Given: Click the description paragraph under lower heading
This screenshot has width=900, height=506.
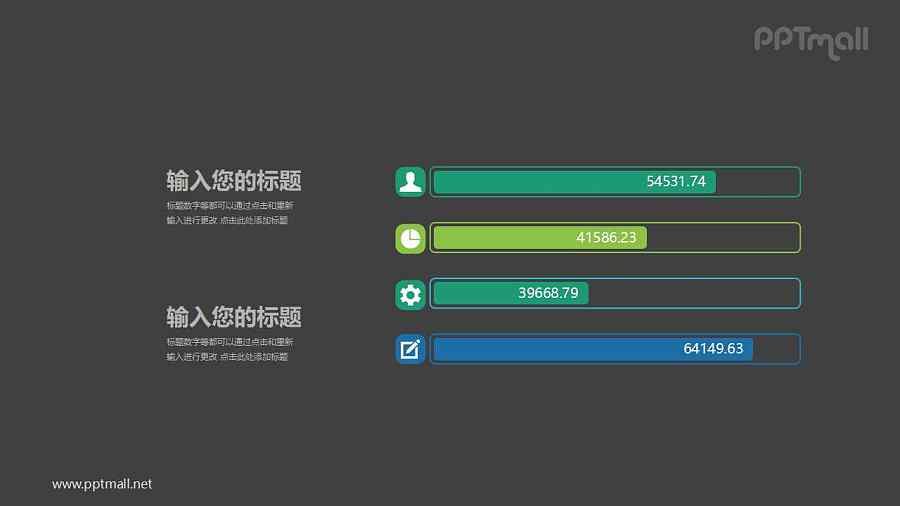Looking at the screenshot, I should 230,349.
